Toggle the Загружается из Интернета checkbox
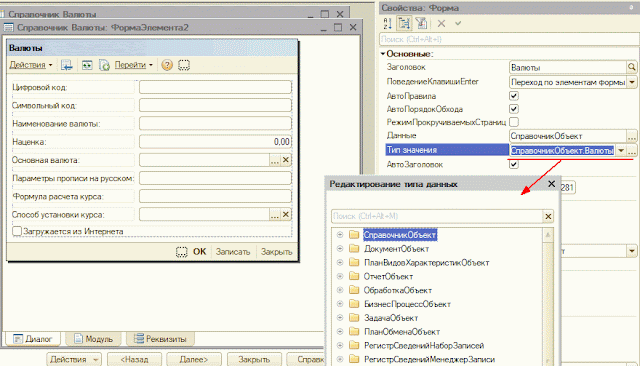Screen dimensions: 640x366 click(x=17, y=231)
